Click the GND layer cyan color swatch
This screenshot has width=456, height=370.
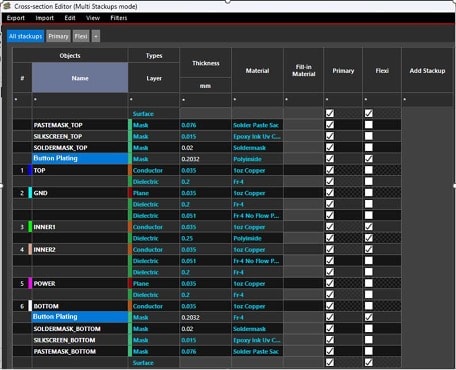coord(30,193)
